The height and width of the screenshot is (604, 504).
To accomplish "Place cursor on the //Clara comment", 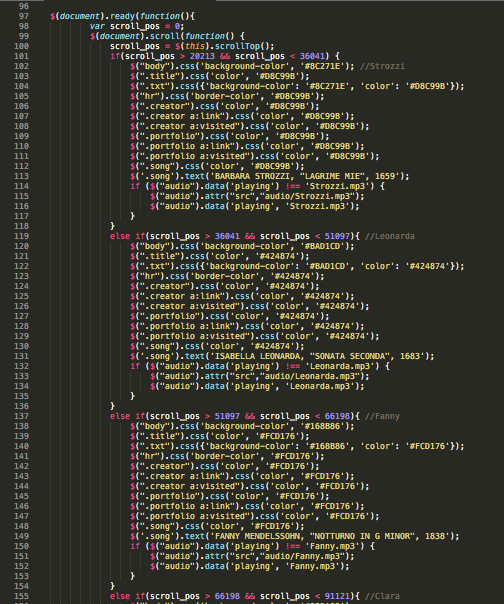I will click(x=382, y=596).
